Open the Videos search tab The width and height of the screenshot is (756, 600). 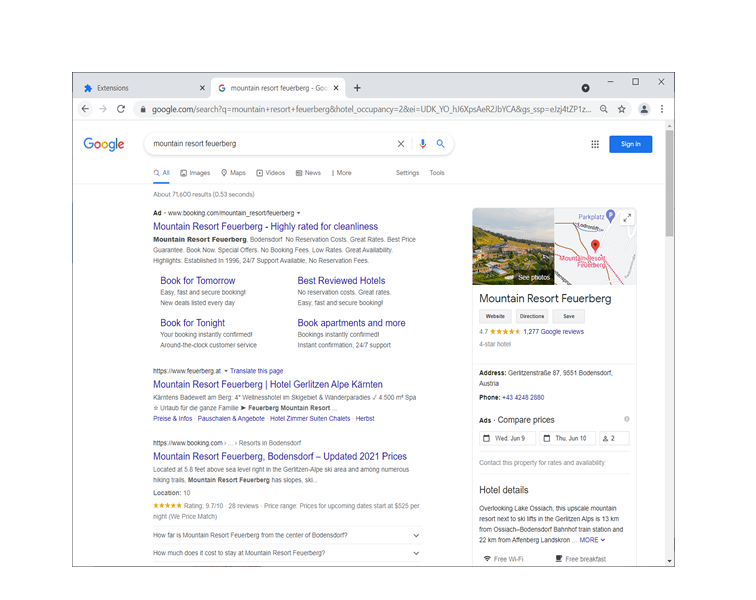[270, 173]
